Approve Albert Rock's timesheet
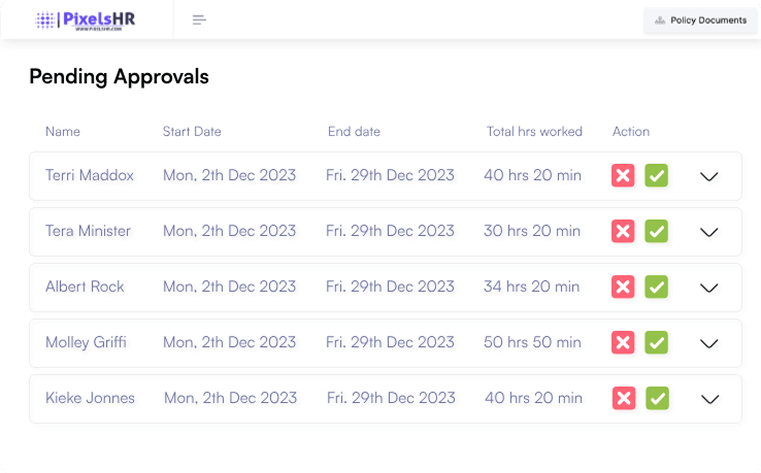Viewport: 761px width, 473px height. [656, 287]
